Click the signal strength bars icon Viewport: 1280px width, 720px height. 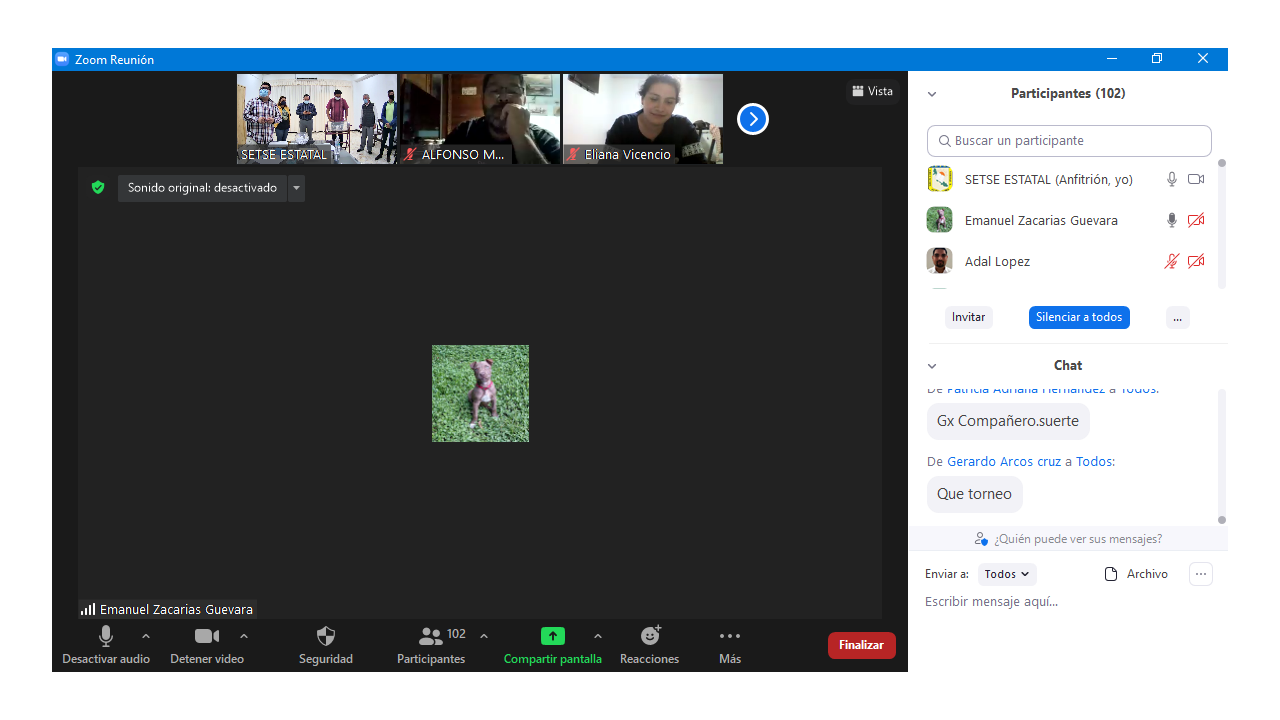pos(88,609)
